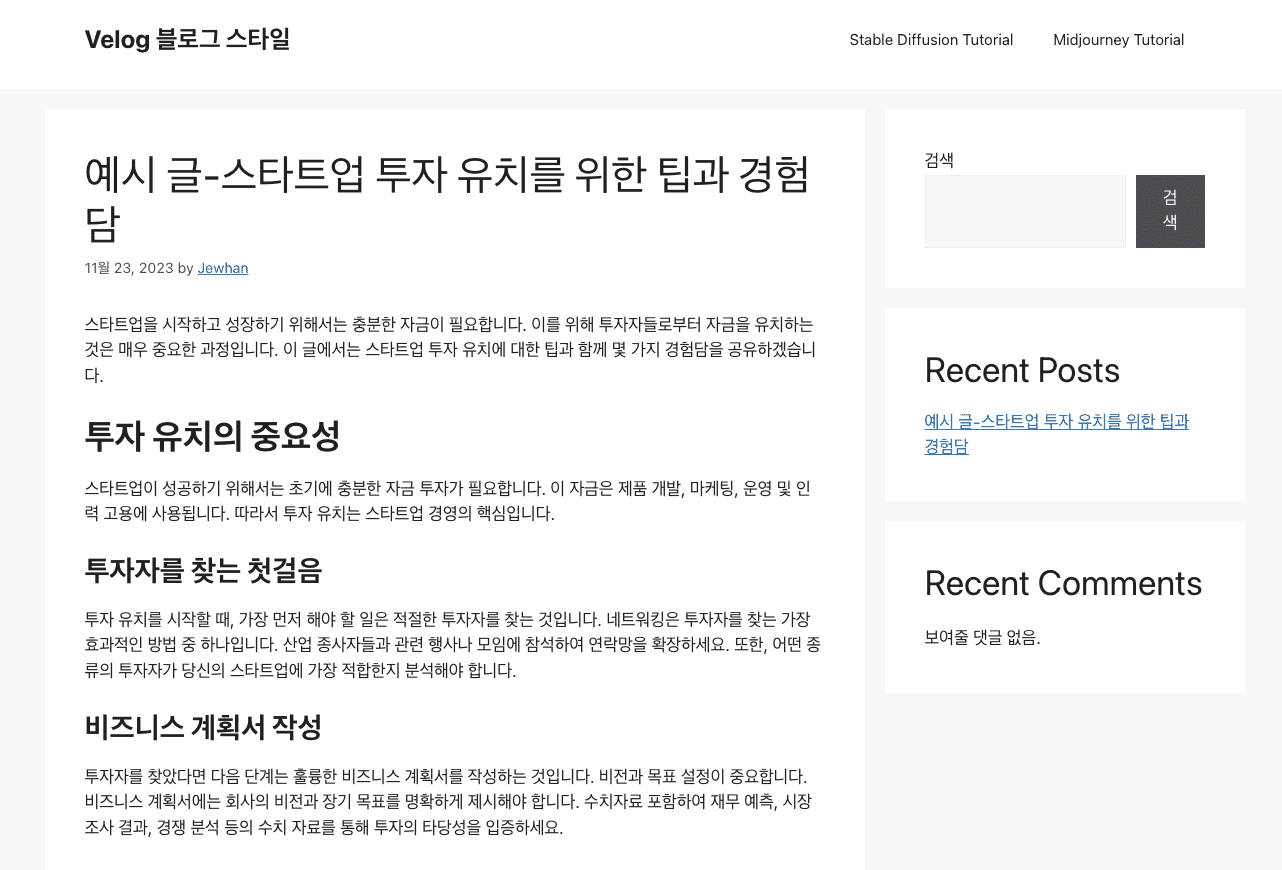Screen dimensions: 1282x870
Task: Open the Velog 블로그 스타일 site title
Action: tap(187, 39)
